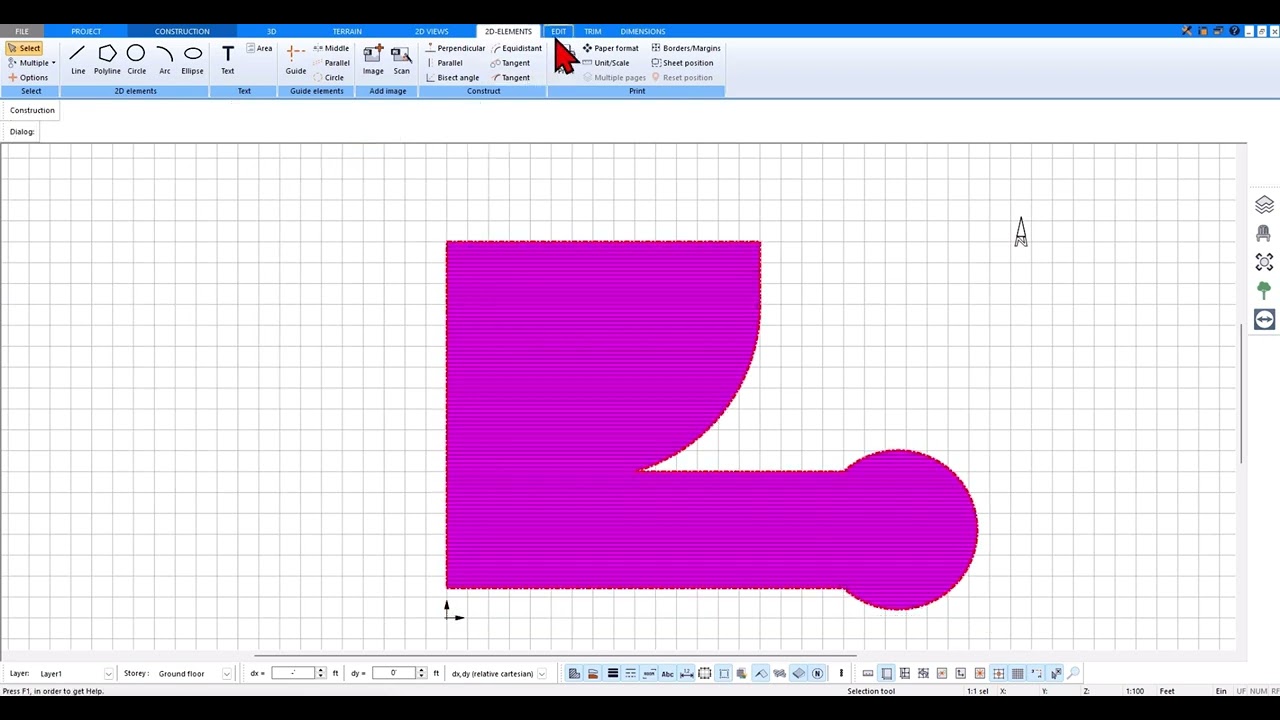Insert a Text element
Screen dimensions: 1280x720
tap(227, 59)
